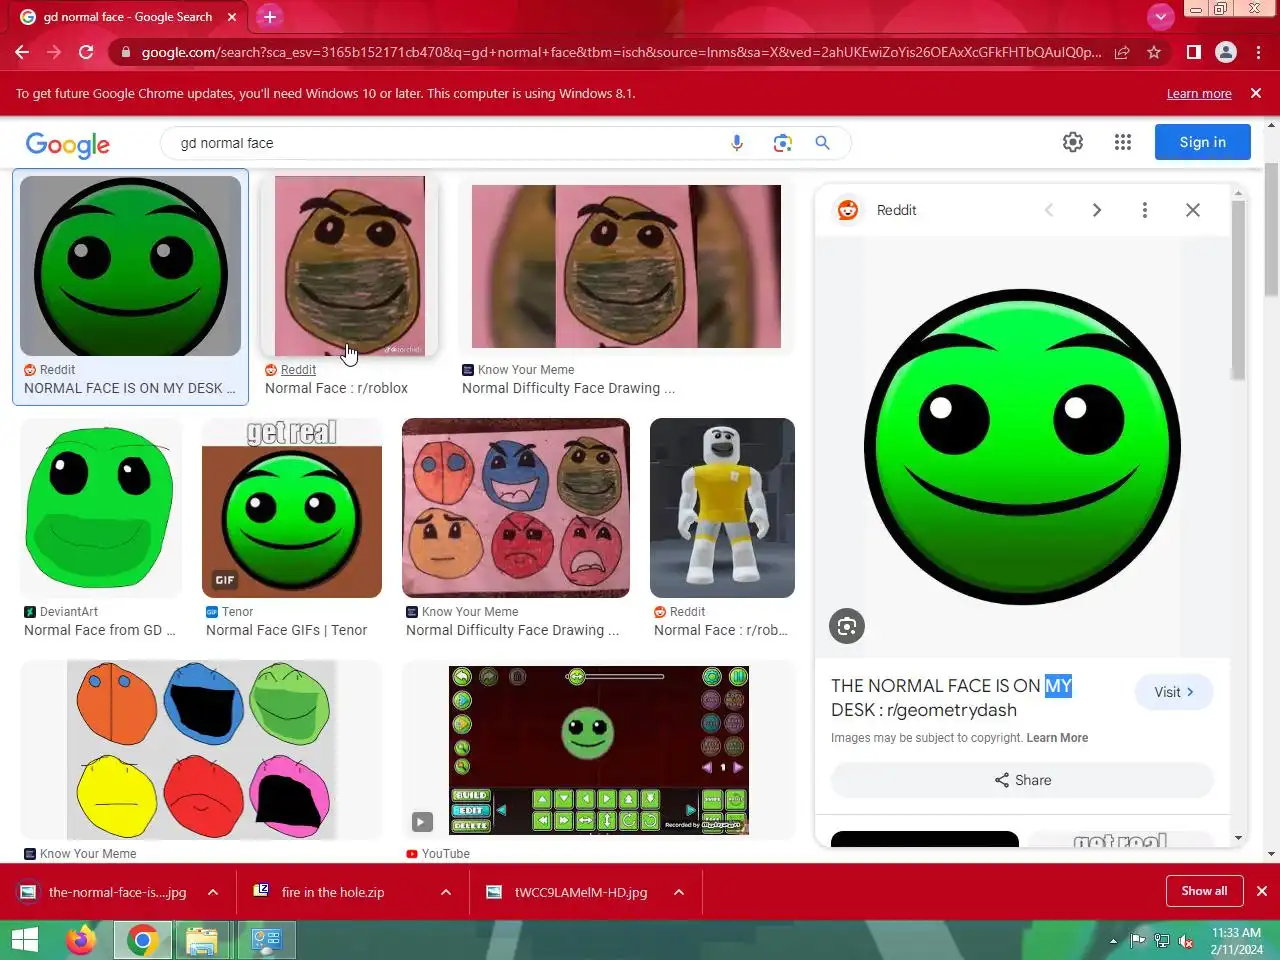Open the fire in the hole.zip download
The height and width of the screenshot is (960, 1280).
click(x=333, y=892)
